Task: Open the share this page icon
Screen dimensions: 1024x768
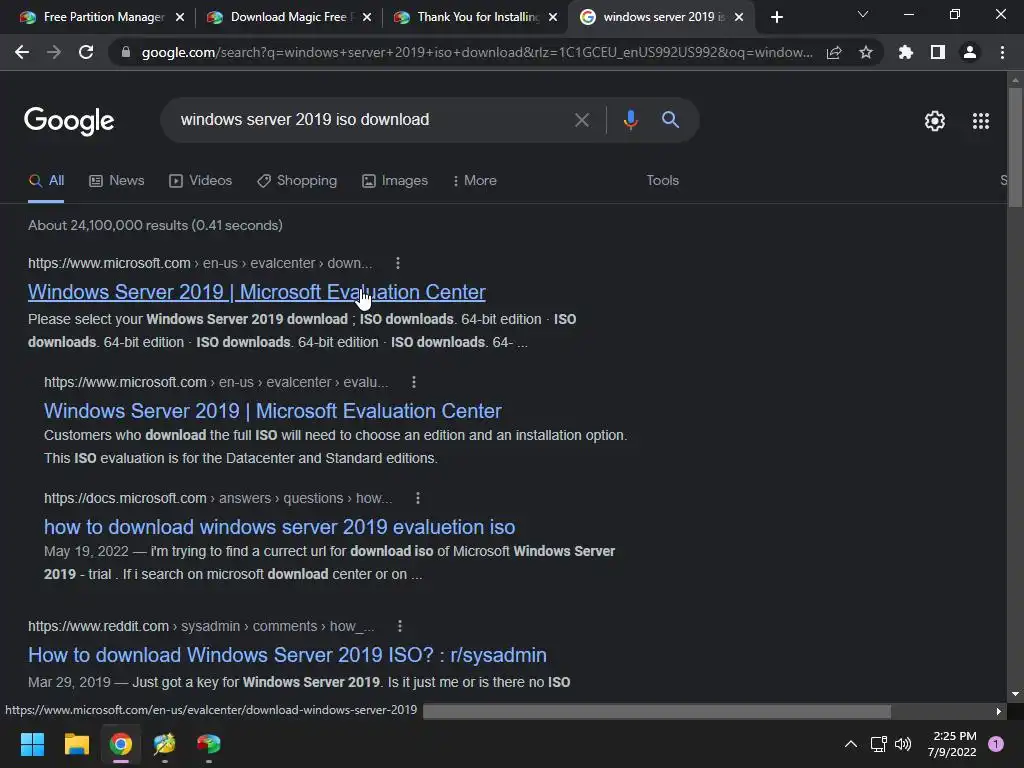Action: coord(834,53)
